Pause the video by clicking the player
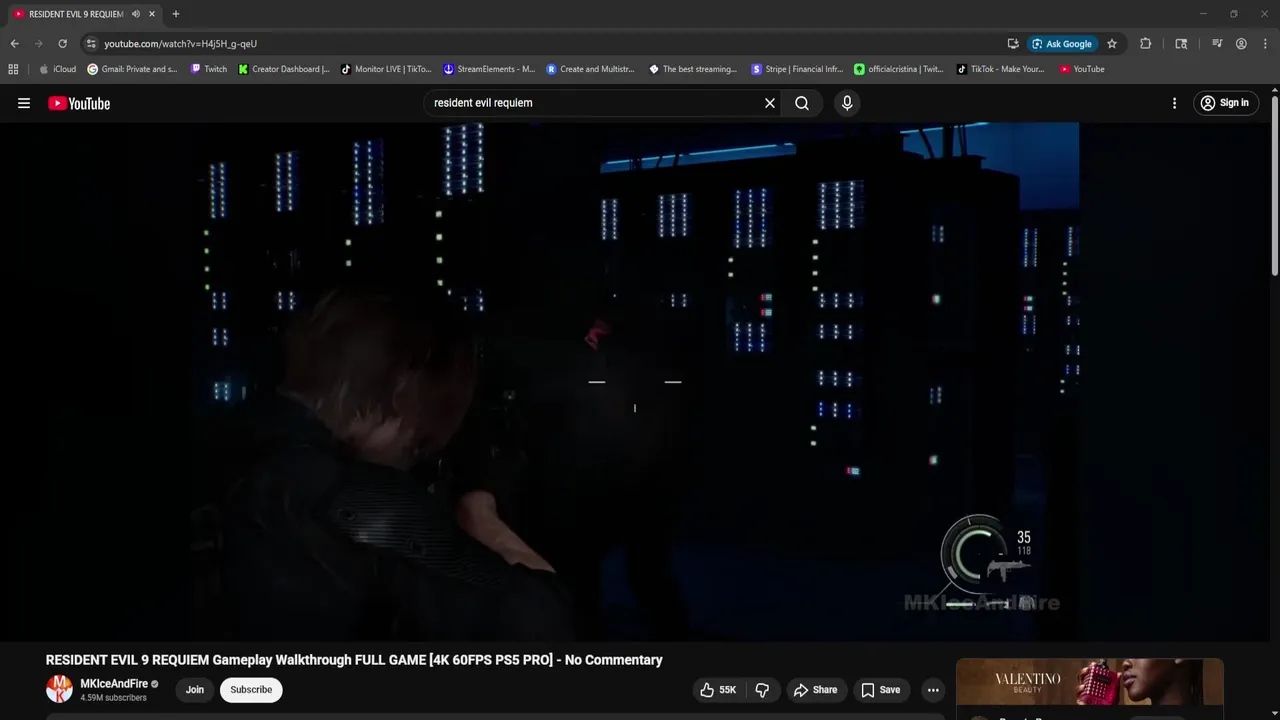1280x720 pixels. tap(634, 381)
